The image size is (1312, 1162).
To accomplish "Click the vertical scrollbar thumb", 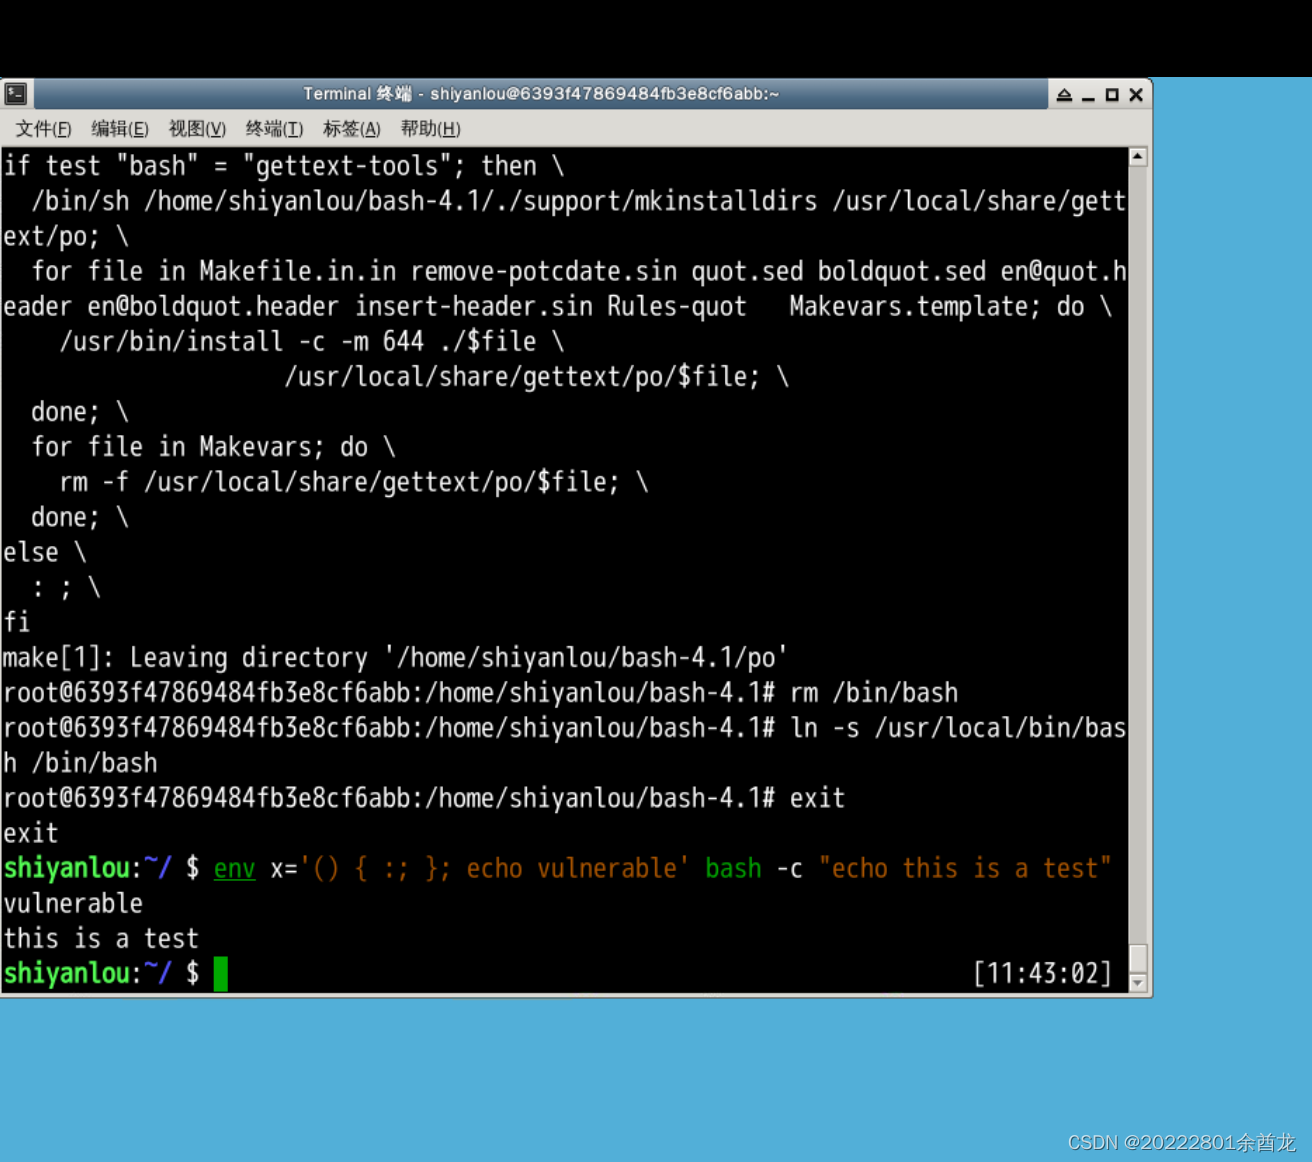I will (1138, 957).
